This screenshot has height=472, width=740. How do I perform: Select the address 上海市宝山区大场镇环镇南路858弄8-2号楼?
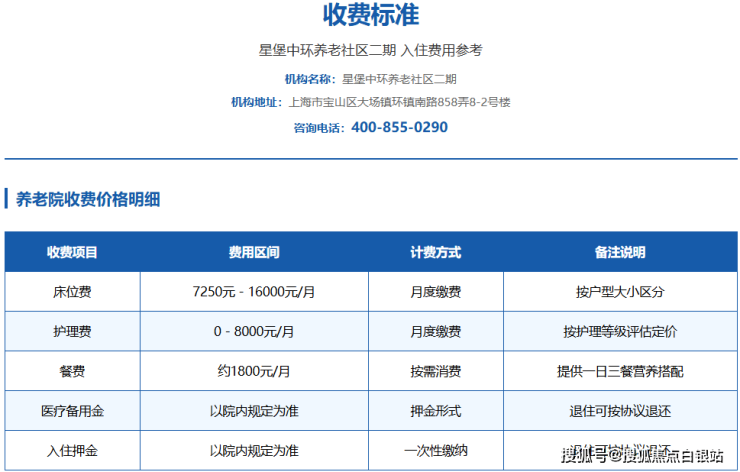[x=399, y=102]
